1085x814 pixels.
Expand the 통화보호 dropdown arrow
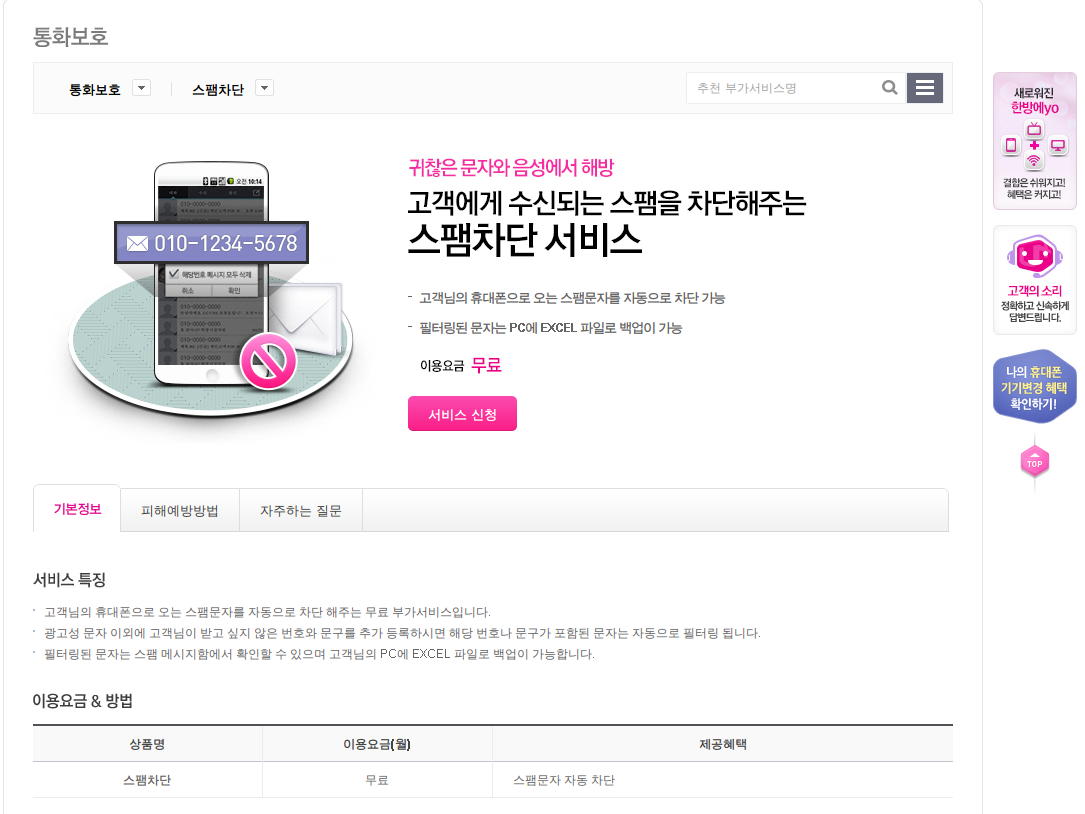click(141, 88)
